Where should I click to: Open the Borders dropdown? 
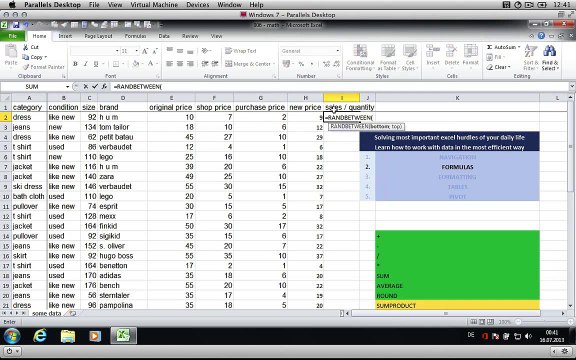tap(123, 64)
